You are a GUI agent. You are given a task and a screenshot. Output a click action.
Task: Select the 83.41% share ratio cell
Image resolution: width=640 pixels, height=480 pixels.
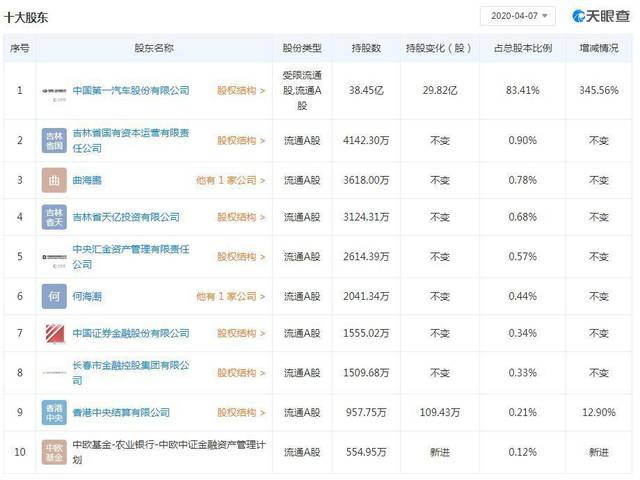pos(523,91)
